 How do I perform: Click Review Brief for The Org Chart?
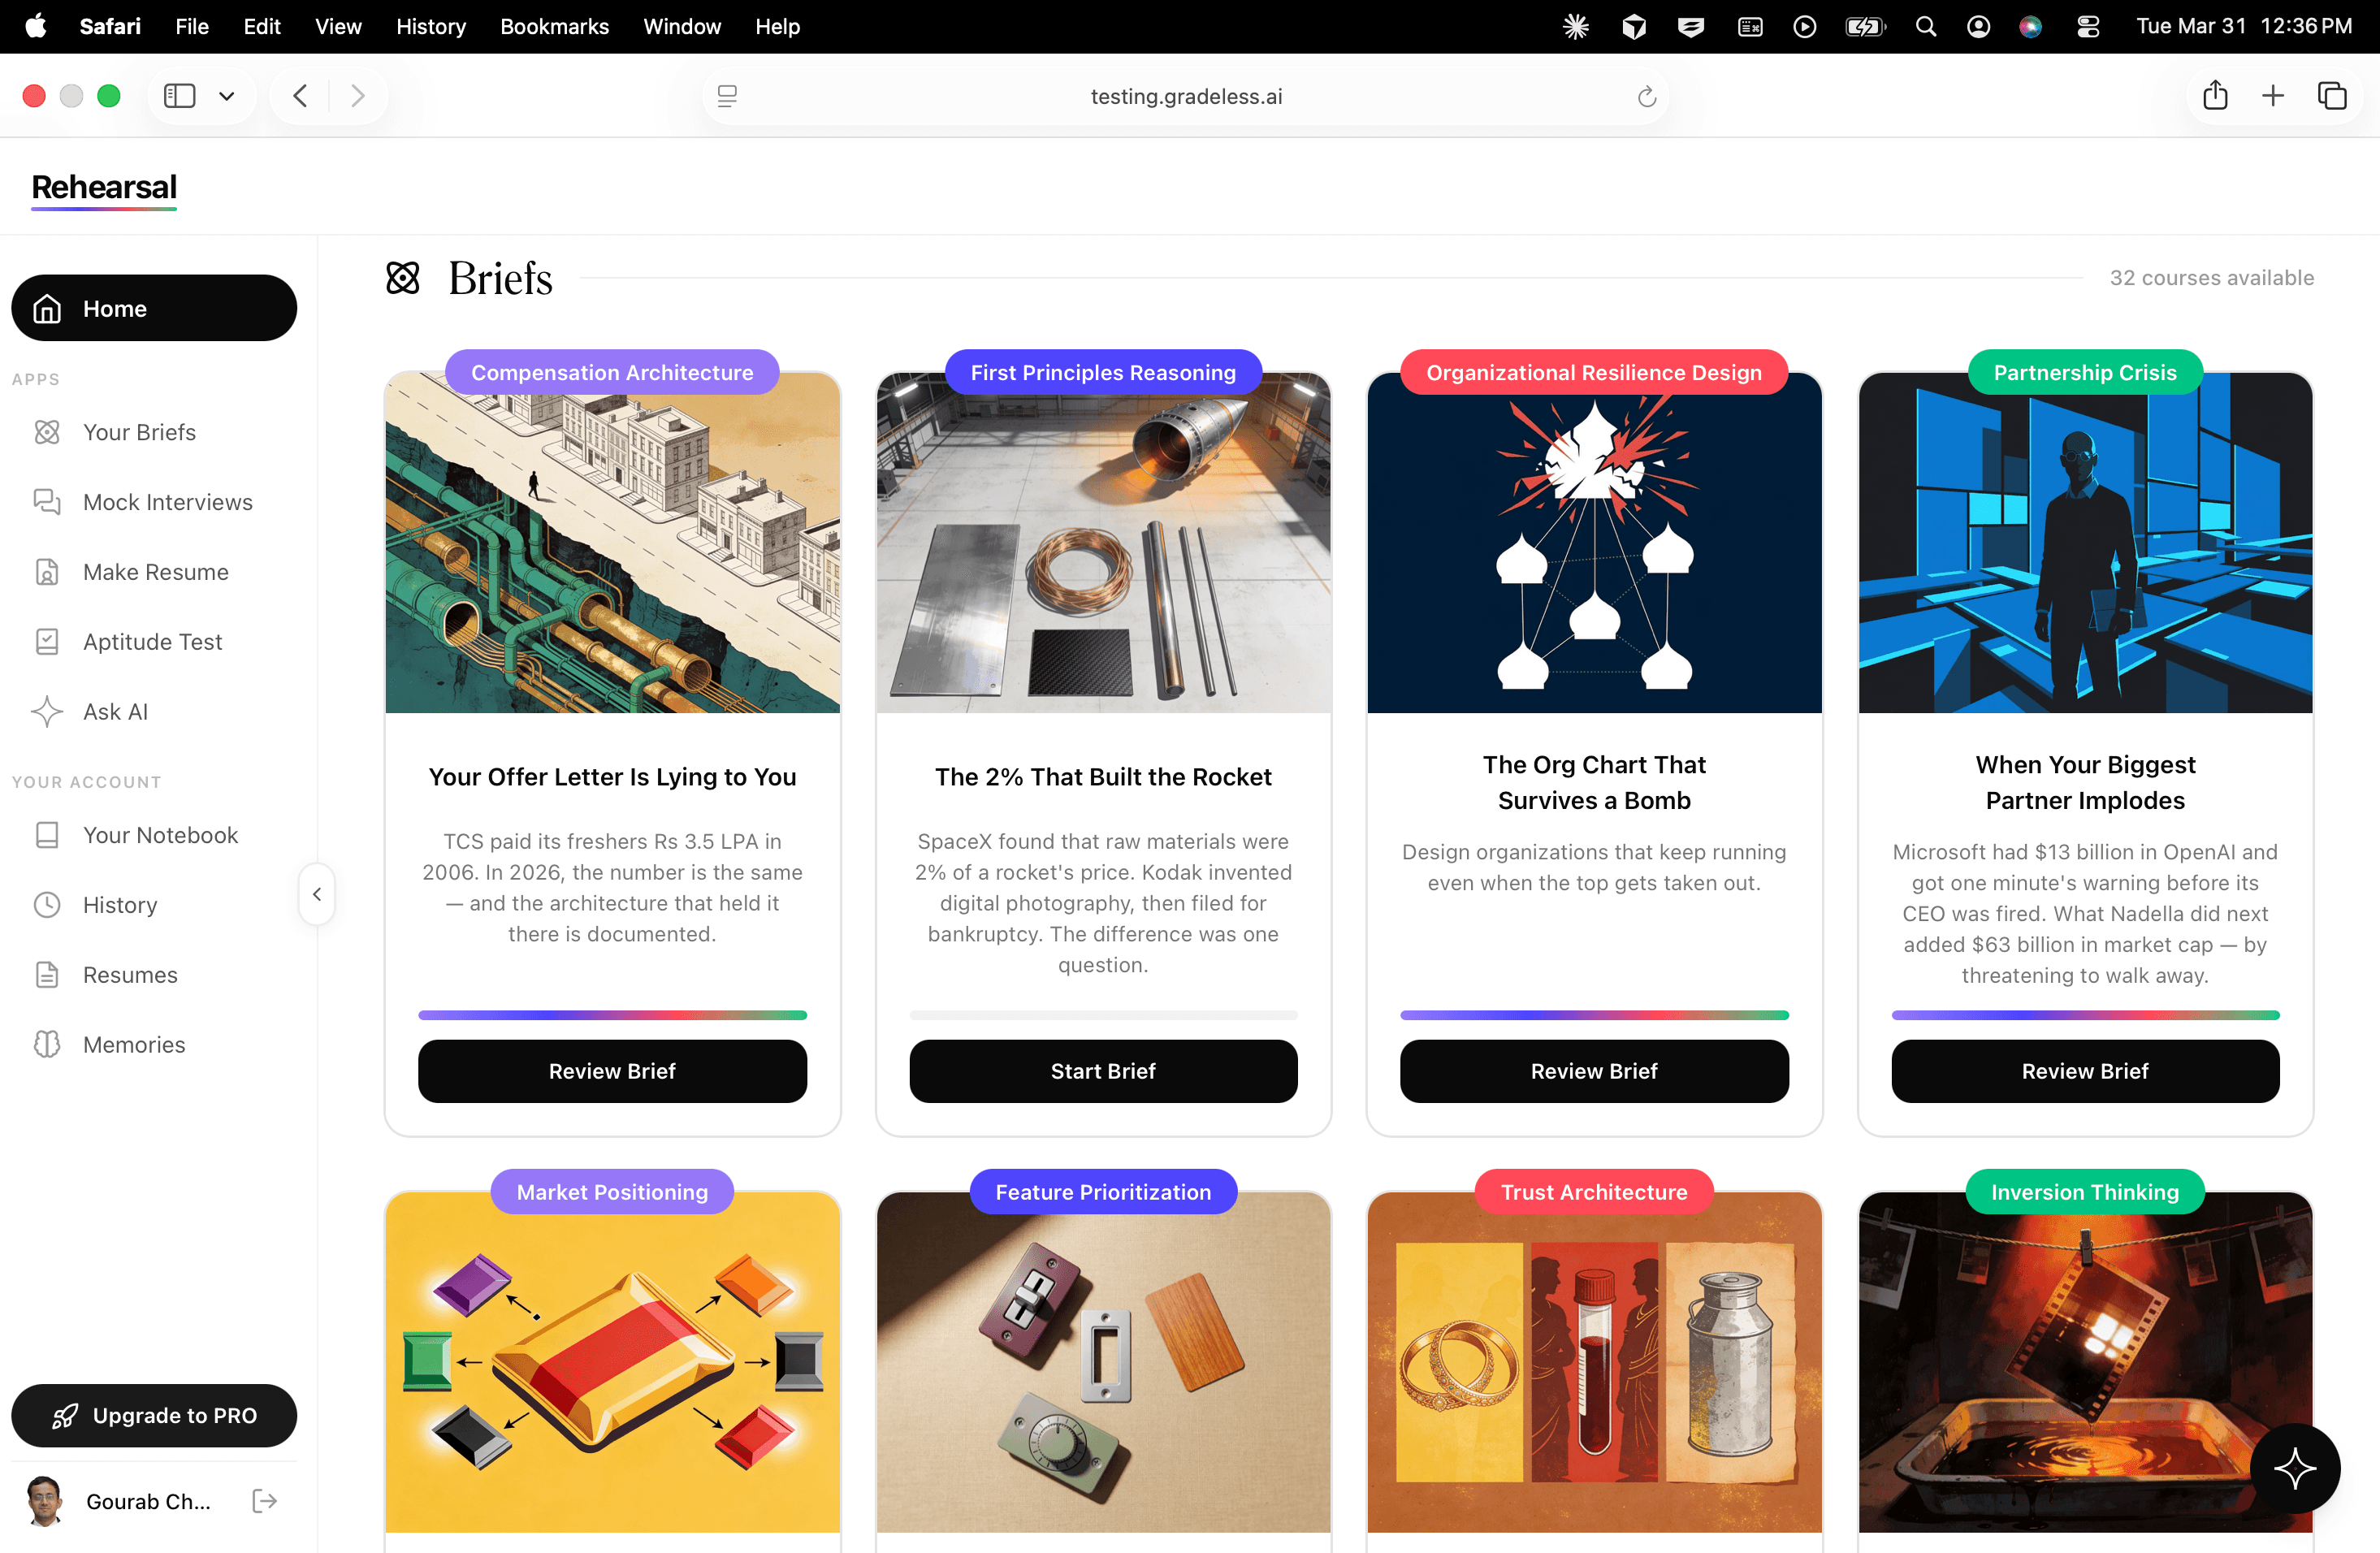coord(1594,1071)
